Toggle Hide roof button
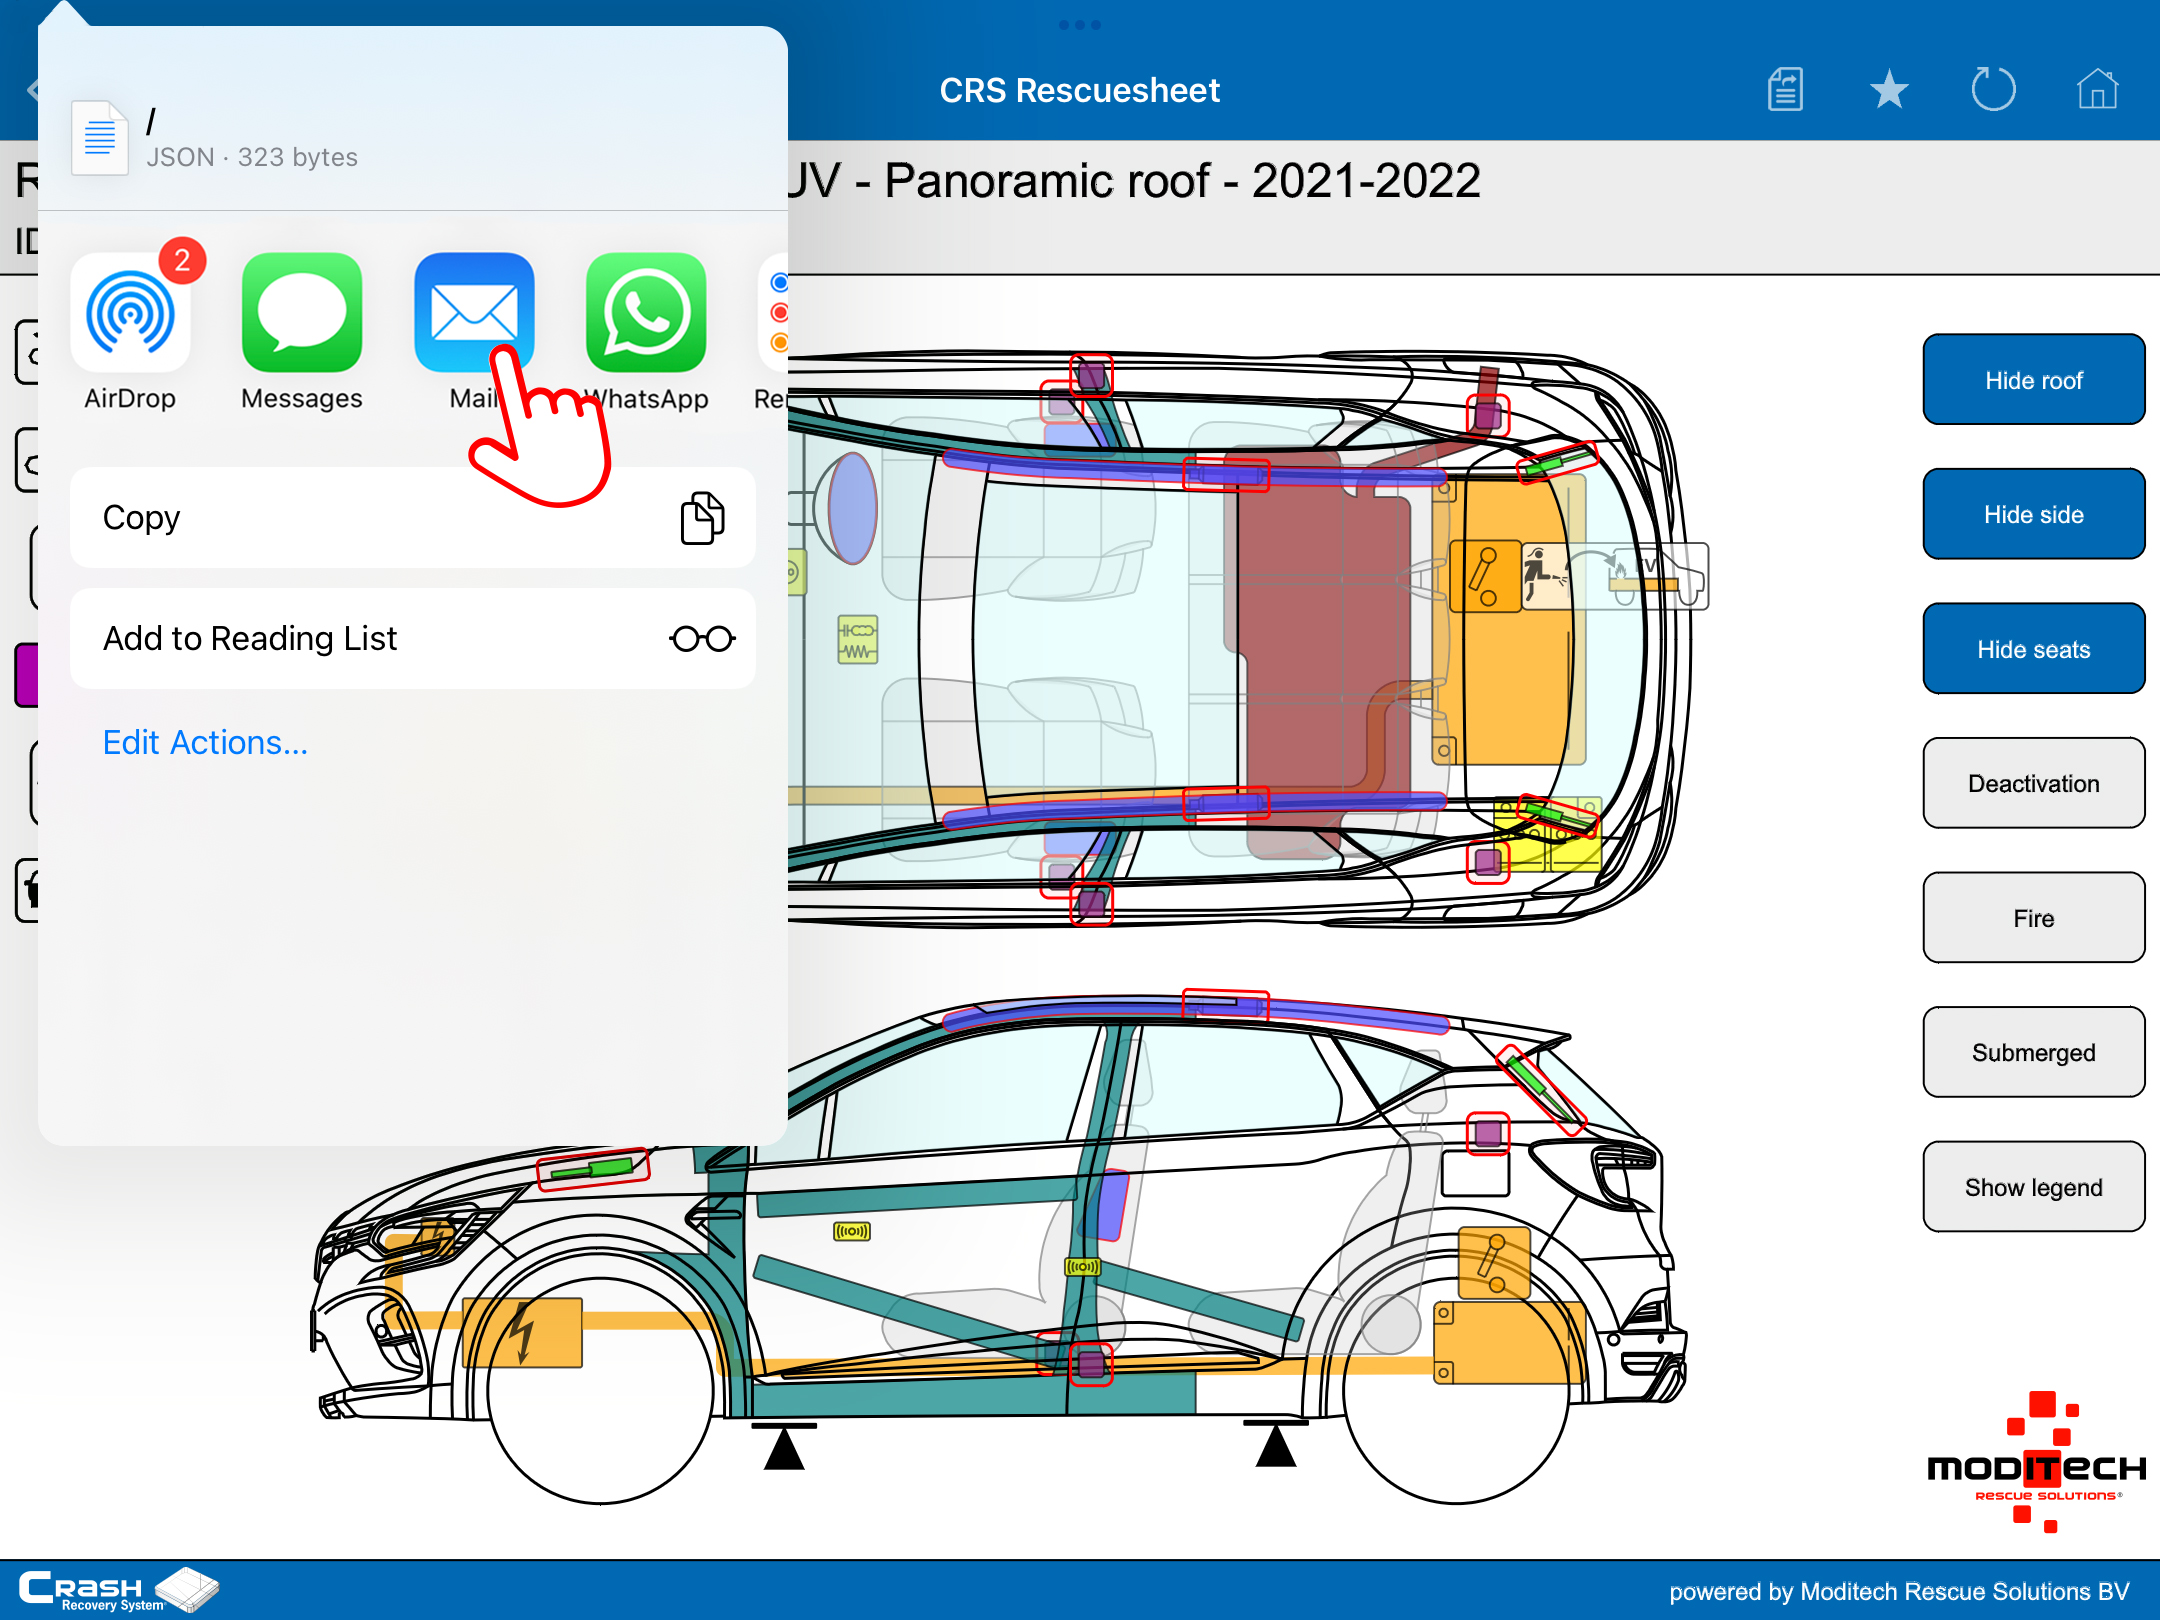 (x=2033, y=380)
